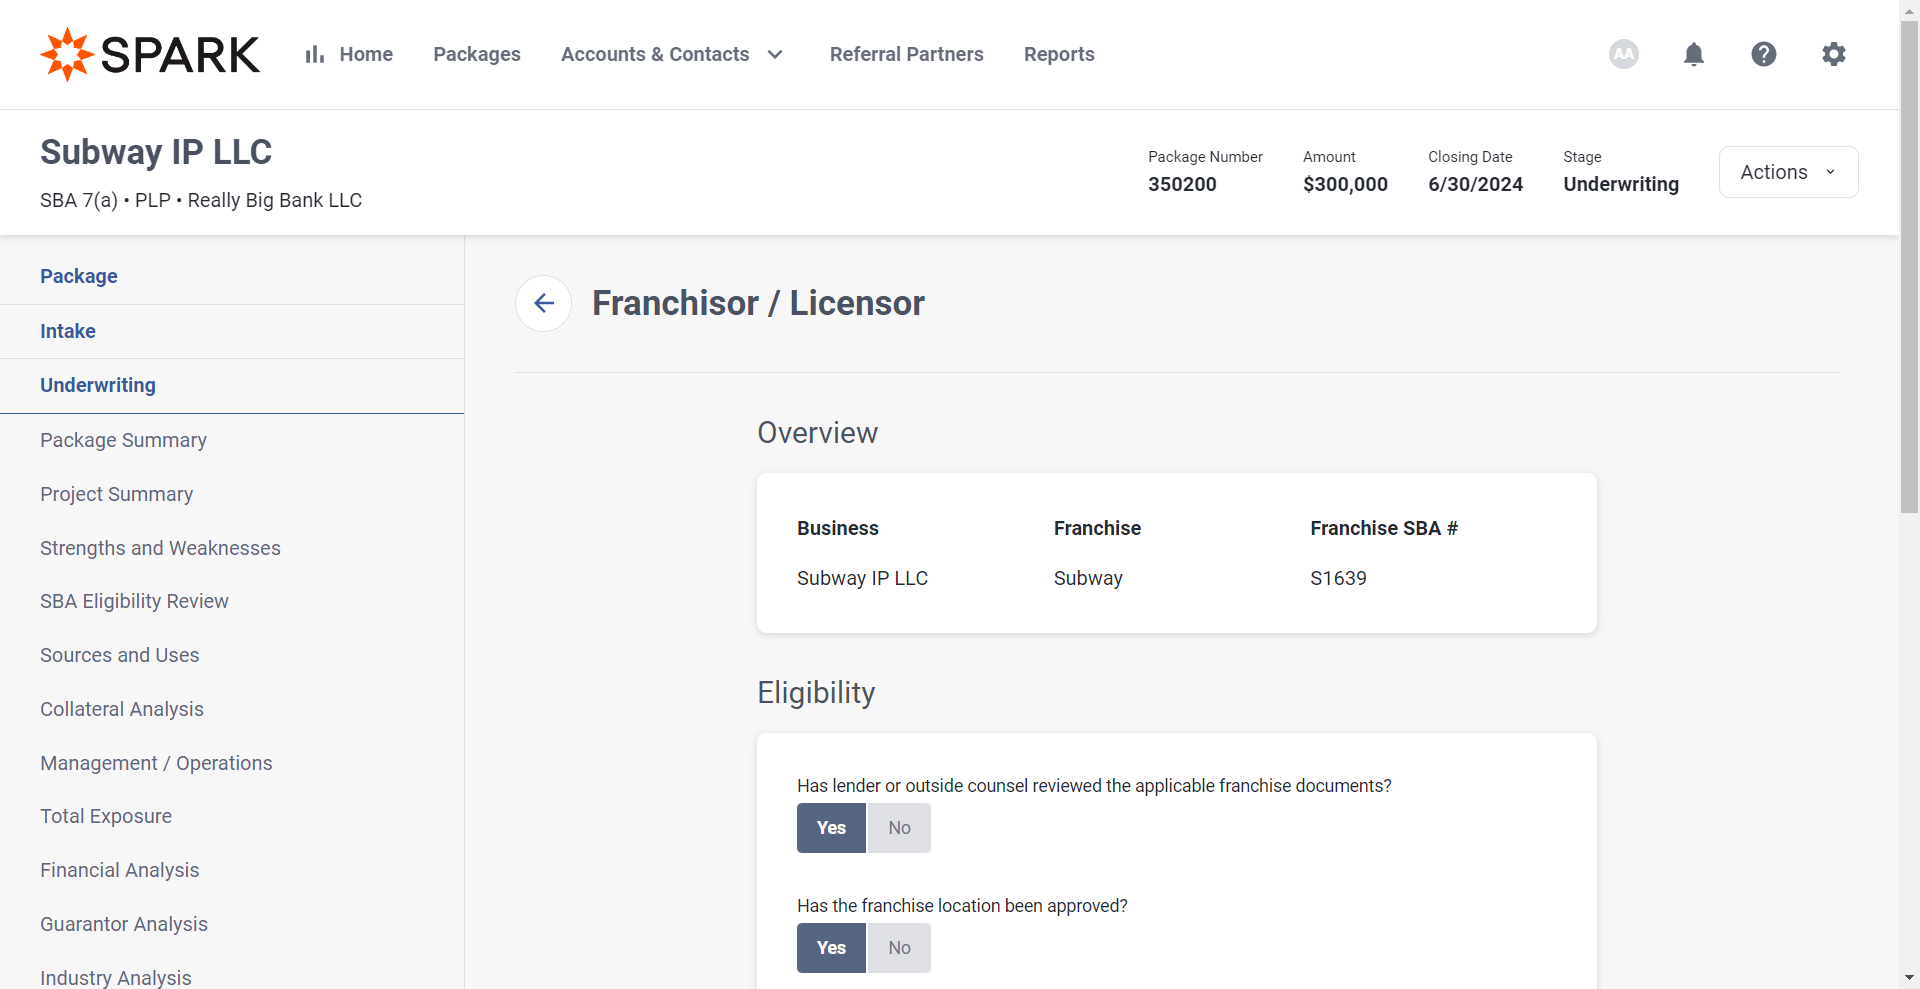Open Collateral Analysis
Screen dimensions: 1920x989
121,709
